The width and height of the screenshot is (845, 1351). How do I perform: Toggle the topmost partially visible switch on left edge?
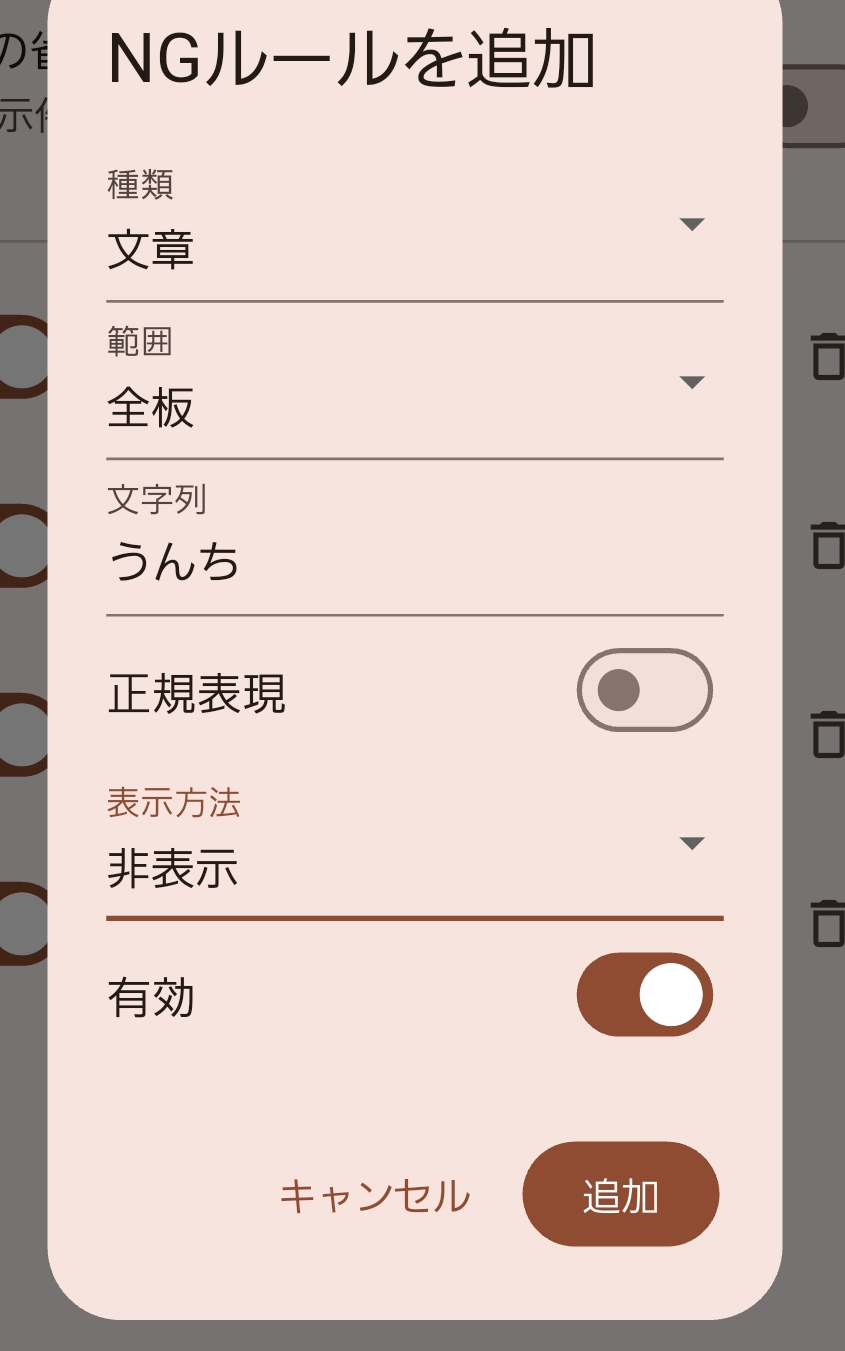pyautogui.click(x=24, y=356)
